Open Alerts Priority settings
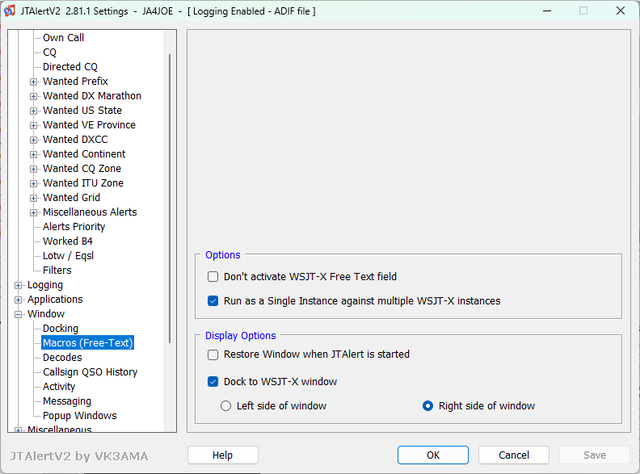The width and height of the screenshot is (640, 474). 74,227
